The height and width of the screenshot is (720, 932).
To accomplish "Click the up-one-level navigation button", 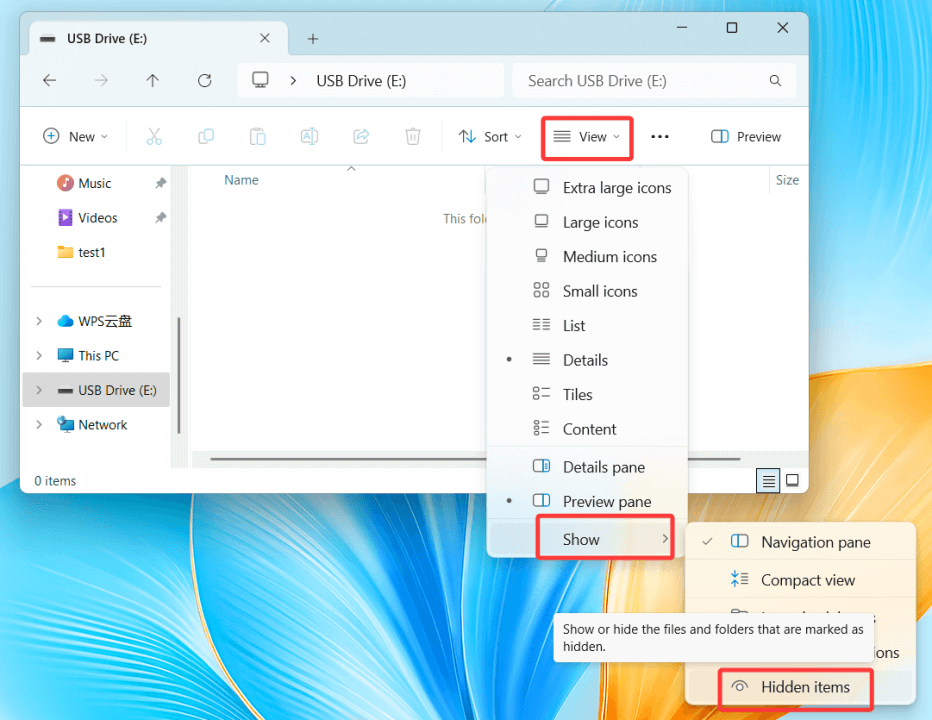I will pos(152,80).
